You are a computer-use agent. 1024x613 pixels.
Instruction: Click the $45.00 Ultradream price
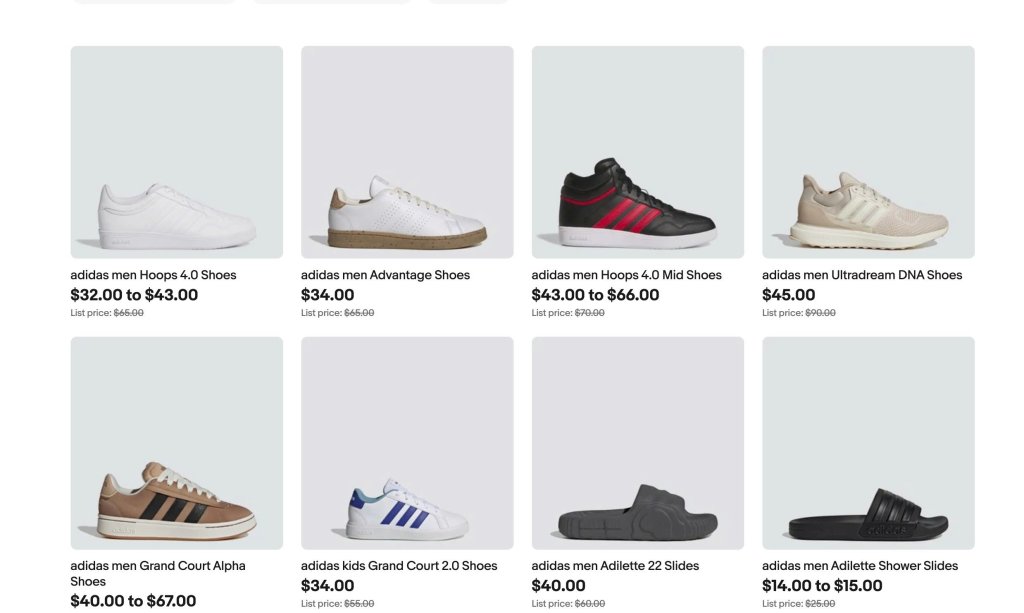click(x=788, y=295)
